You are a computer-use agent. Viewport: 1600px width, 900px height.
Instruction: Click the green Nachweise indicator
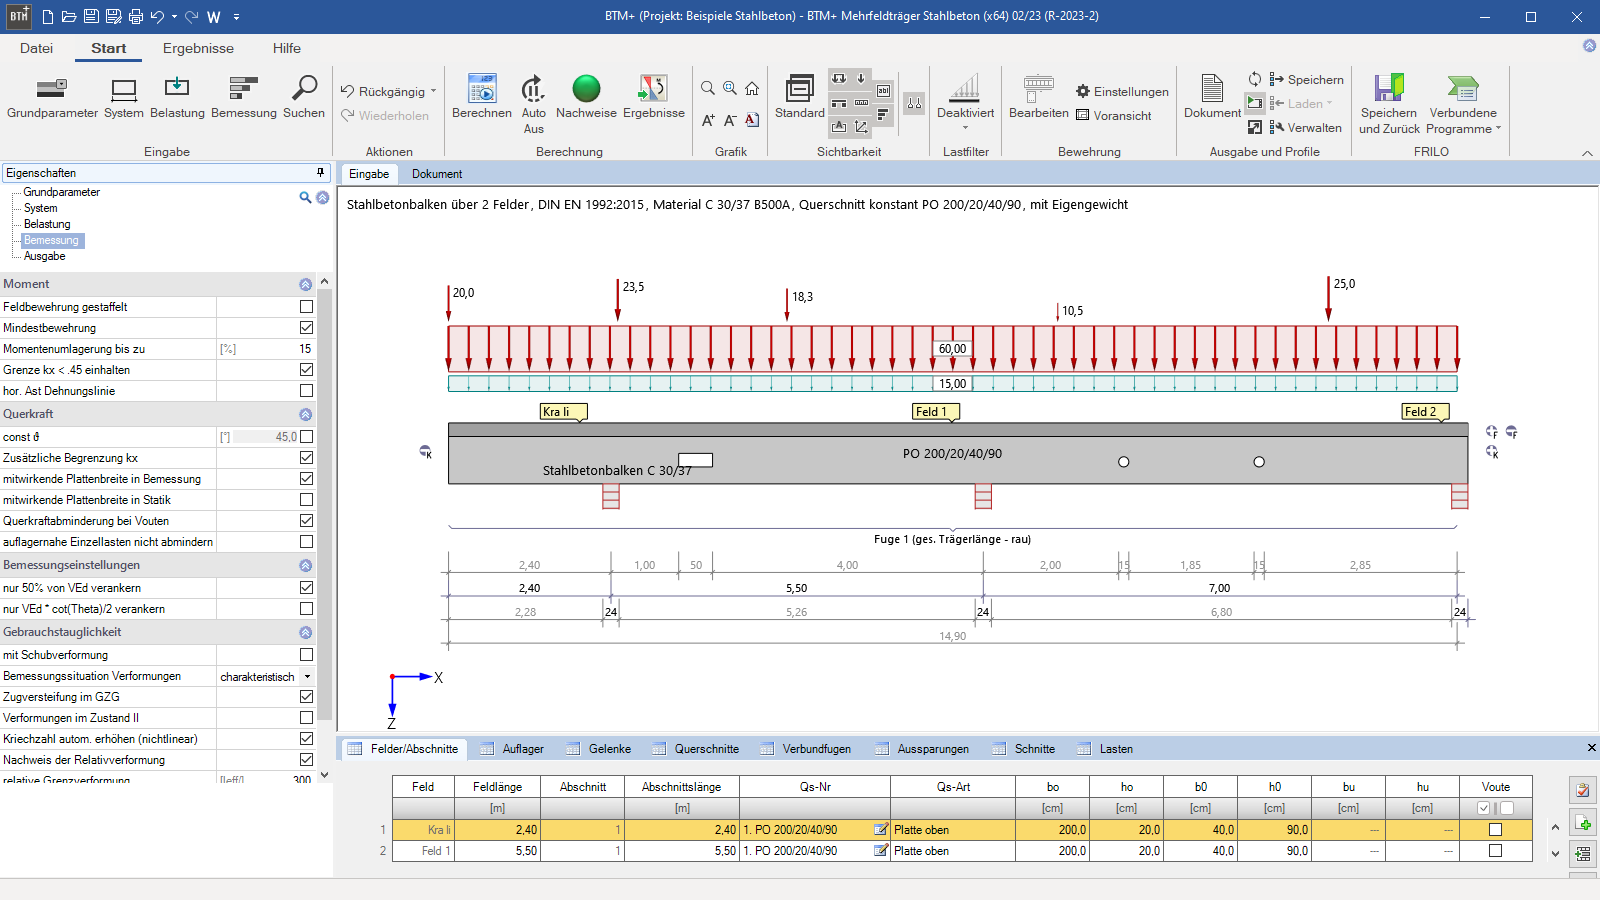tap(586, 97)
